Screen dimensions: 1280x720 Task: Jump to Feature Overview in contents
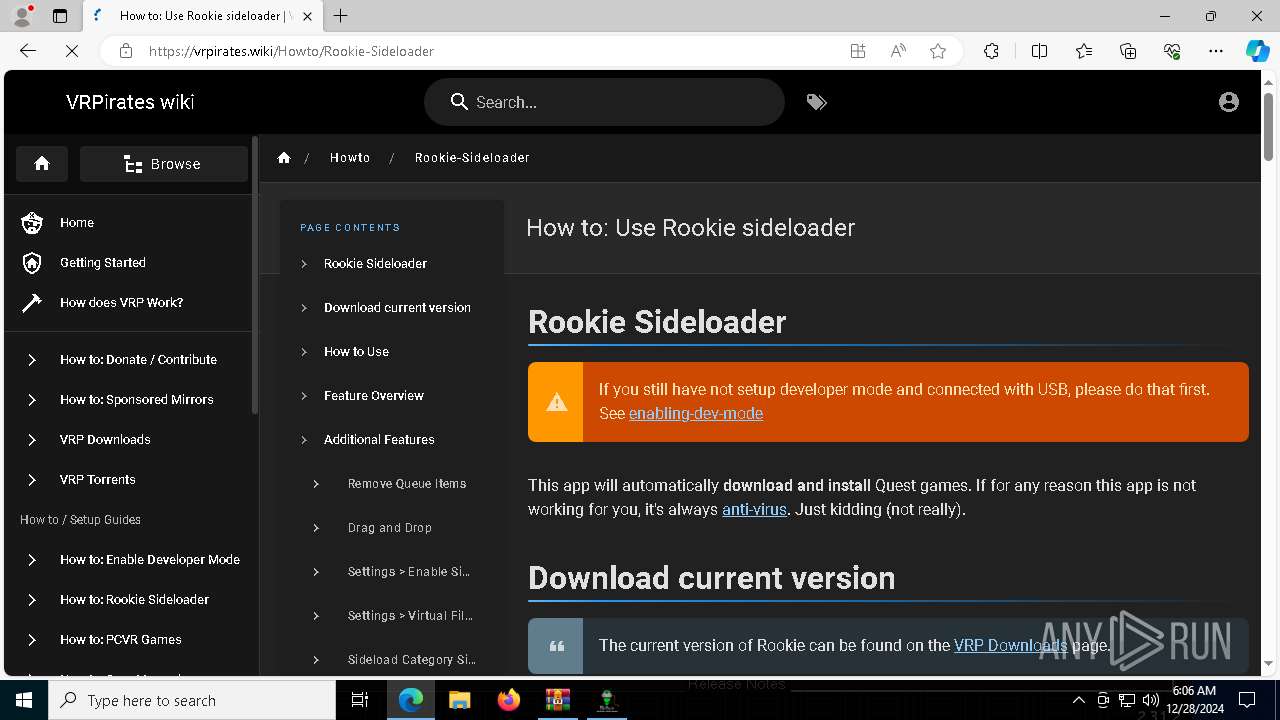[x=374, y=396]
